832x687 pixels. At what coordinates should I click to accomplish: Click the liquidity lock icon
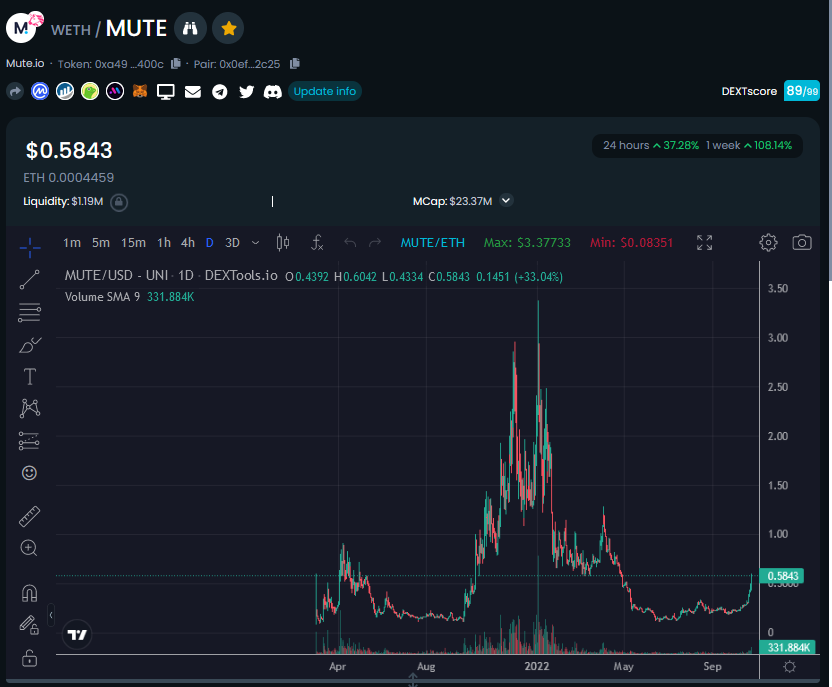pyautogui.click(x=119, y=202)
